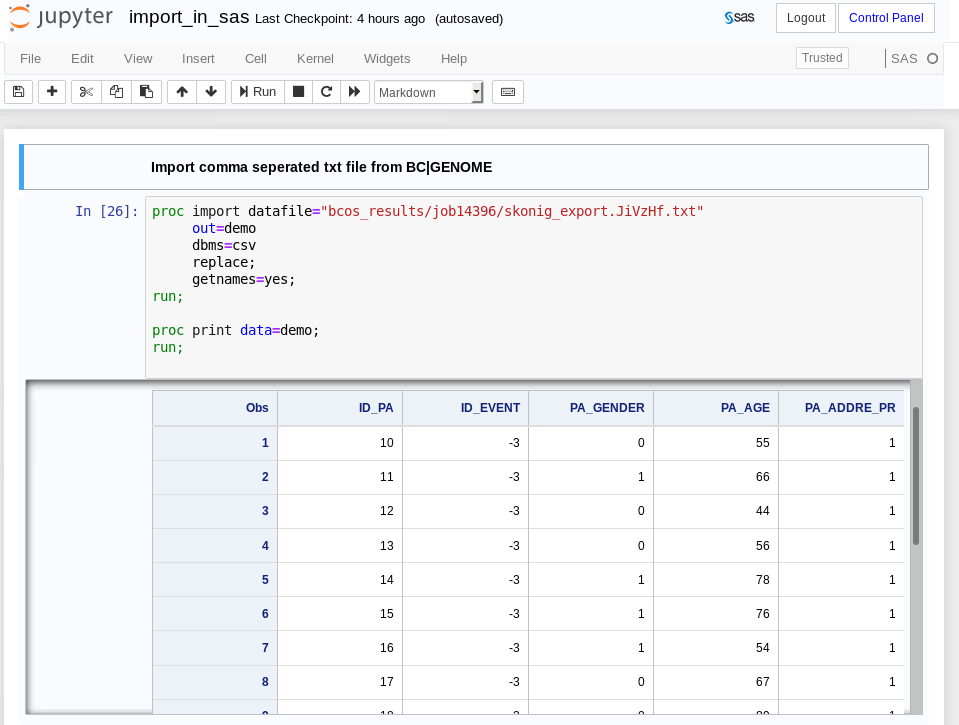Click the 'proc print data=demo;' line
Screen dimensions: 959x725
click(235, 330)
